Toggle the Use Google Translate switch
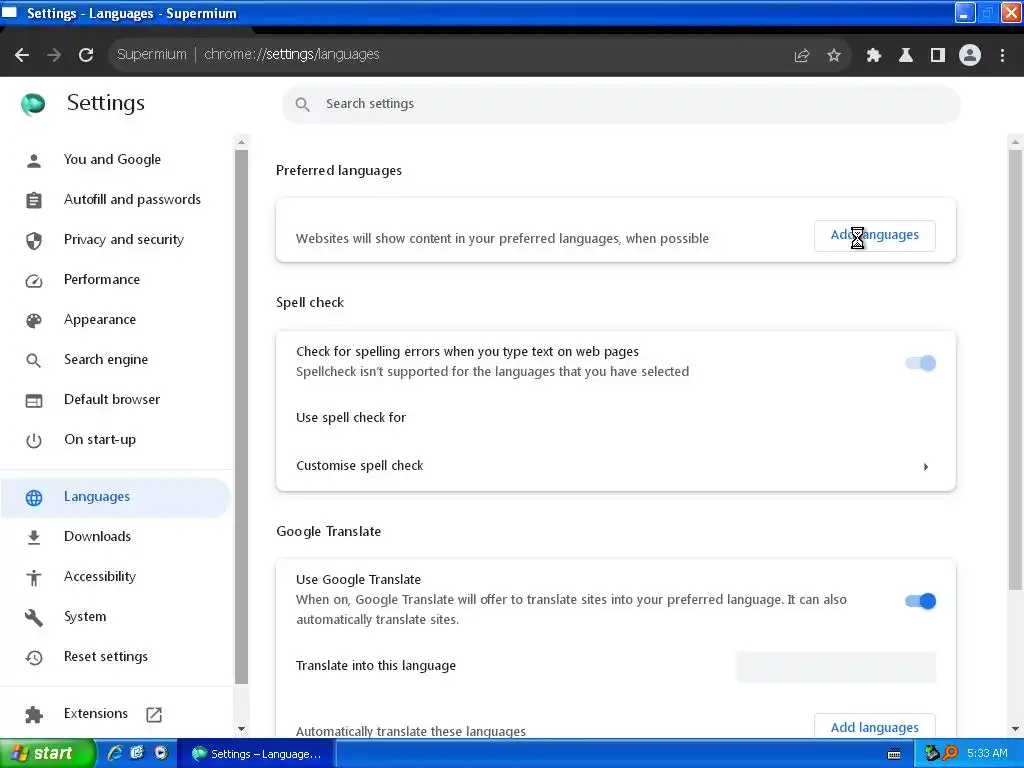The width and height of the screenshot is (1024, 768). point(920,601)
